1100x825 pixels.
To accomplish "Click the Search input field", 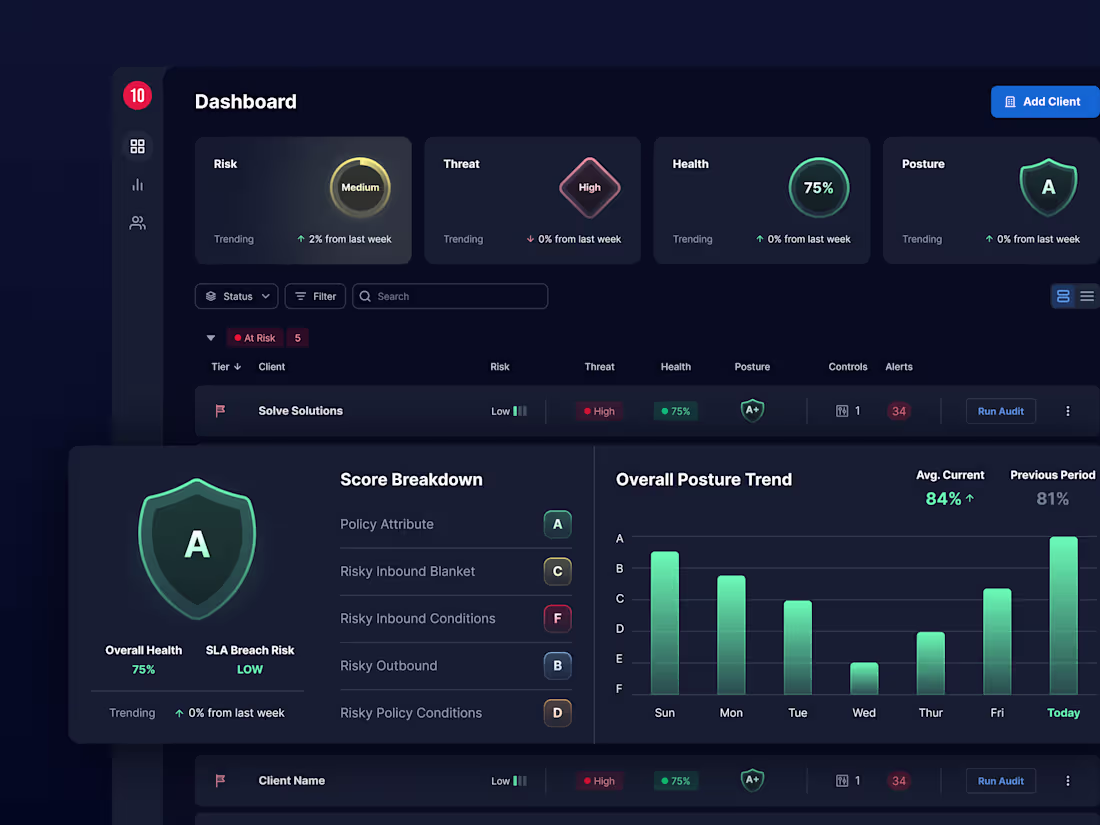I will 450,296.
